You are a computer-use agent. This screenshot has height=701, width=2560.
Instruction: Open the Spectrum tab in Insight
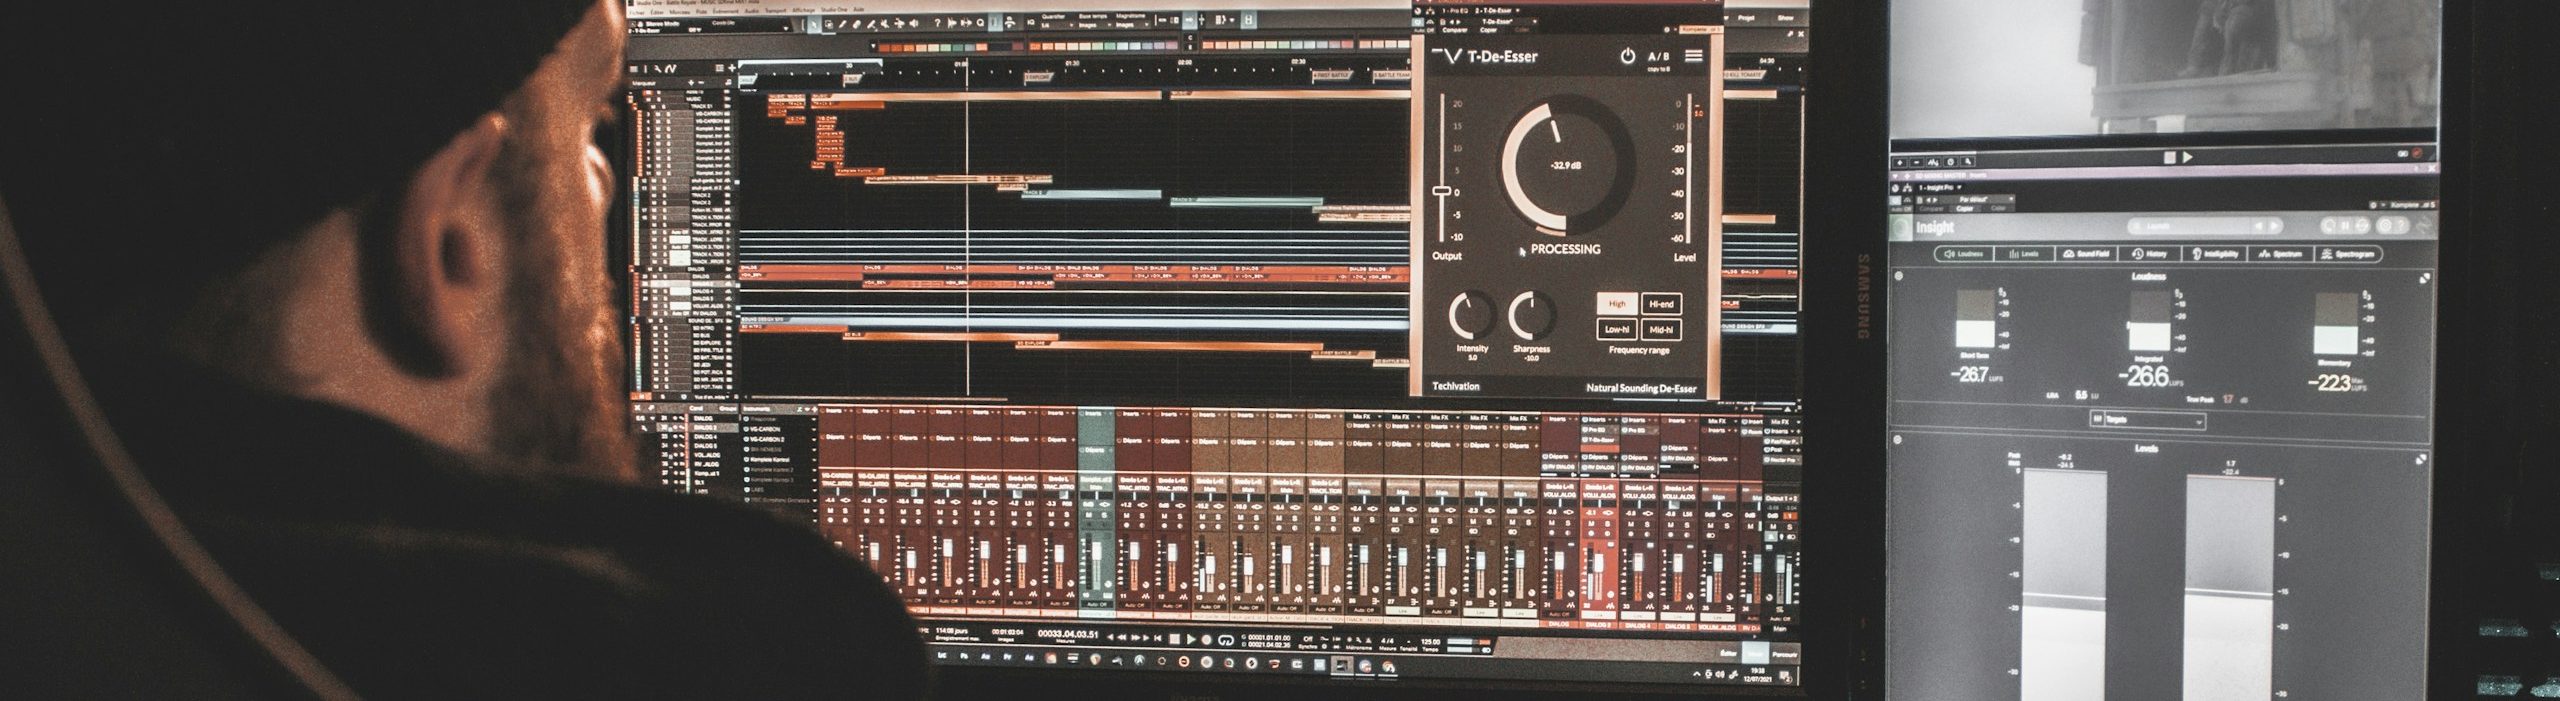(2280, 254)
